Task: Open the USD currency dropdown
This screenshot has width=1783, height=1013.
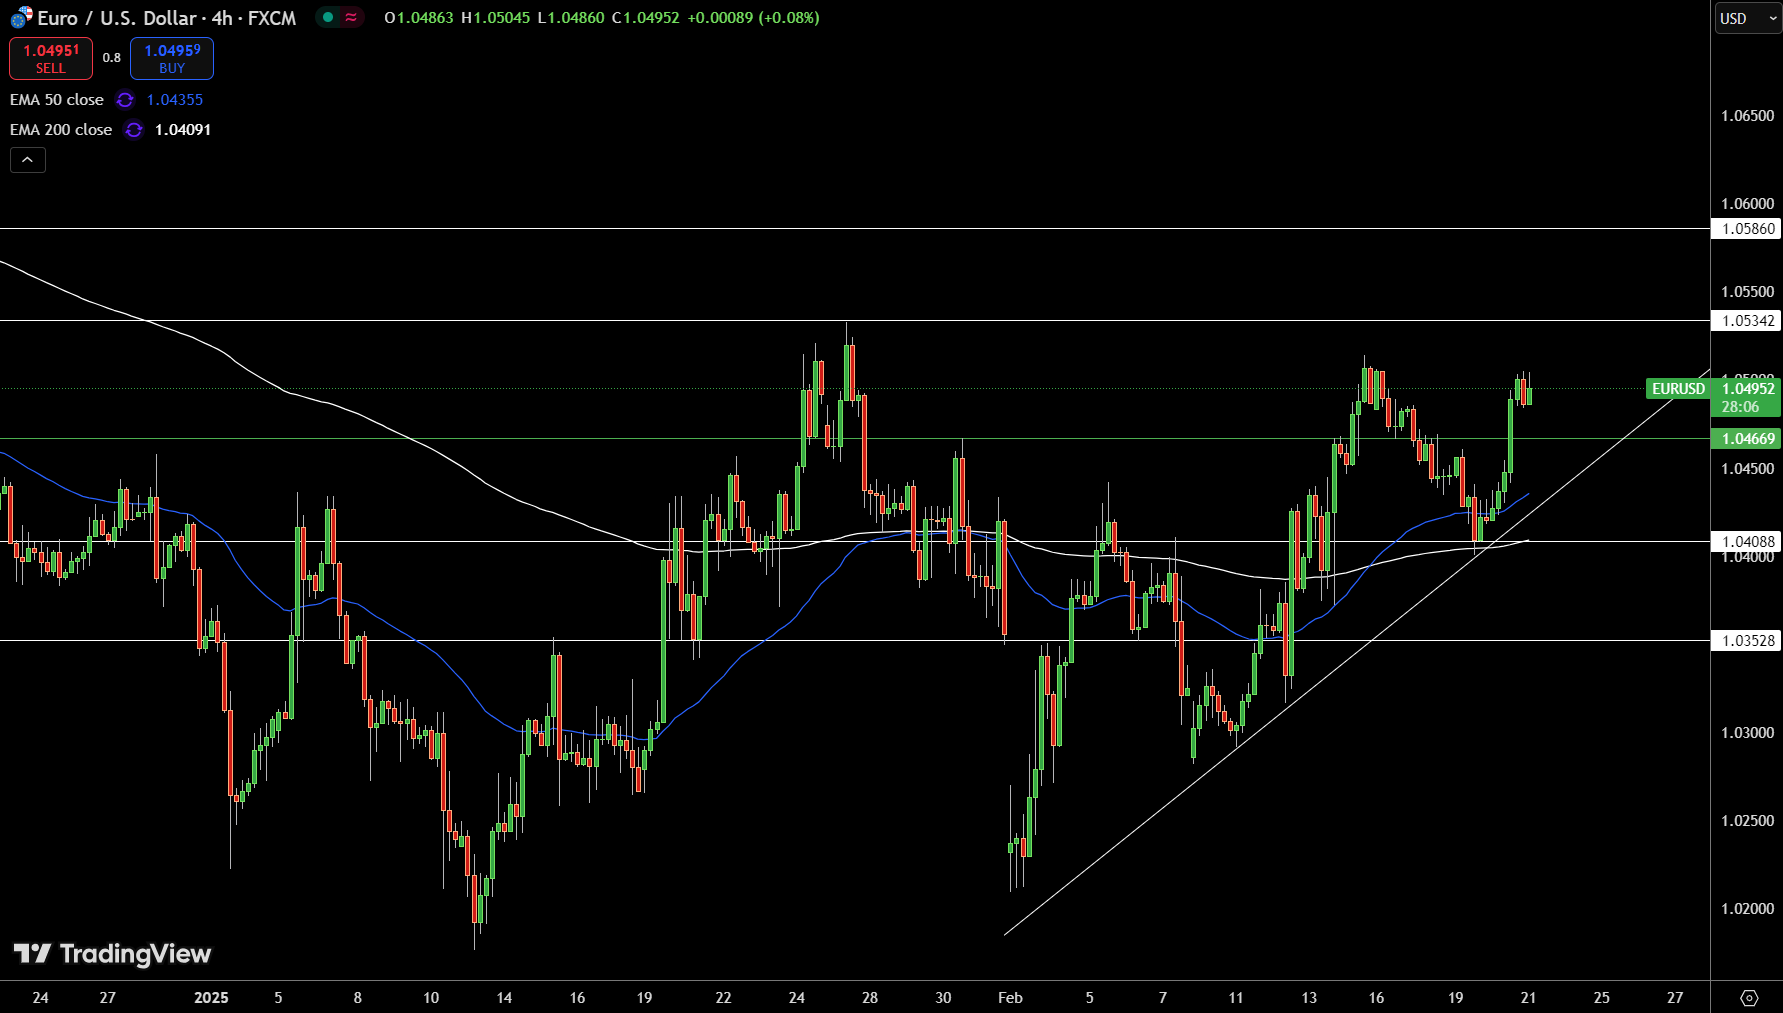Action: (x=1747, y=18)
